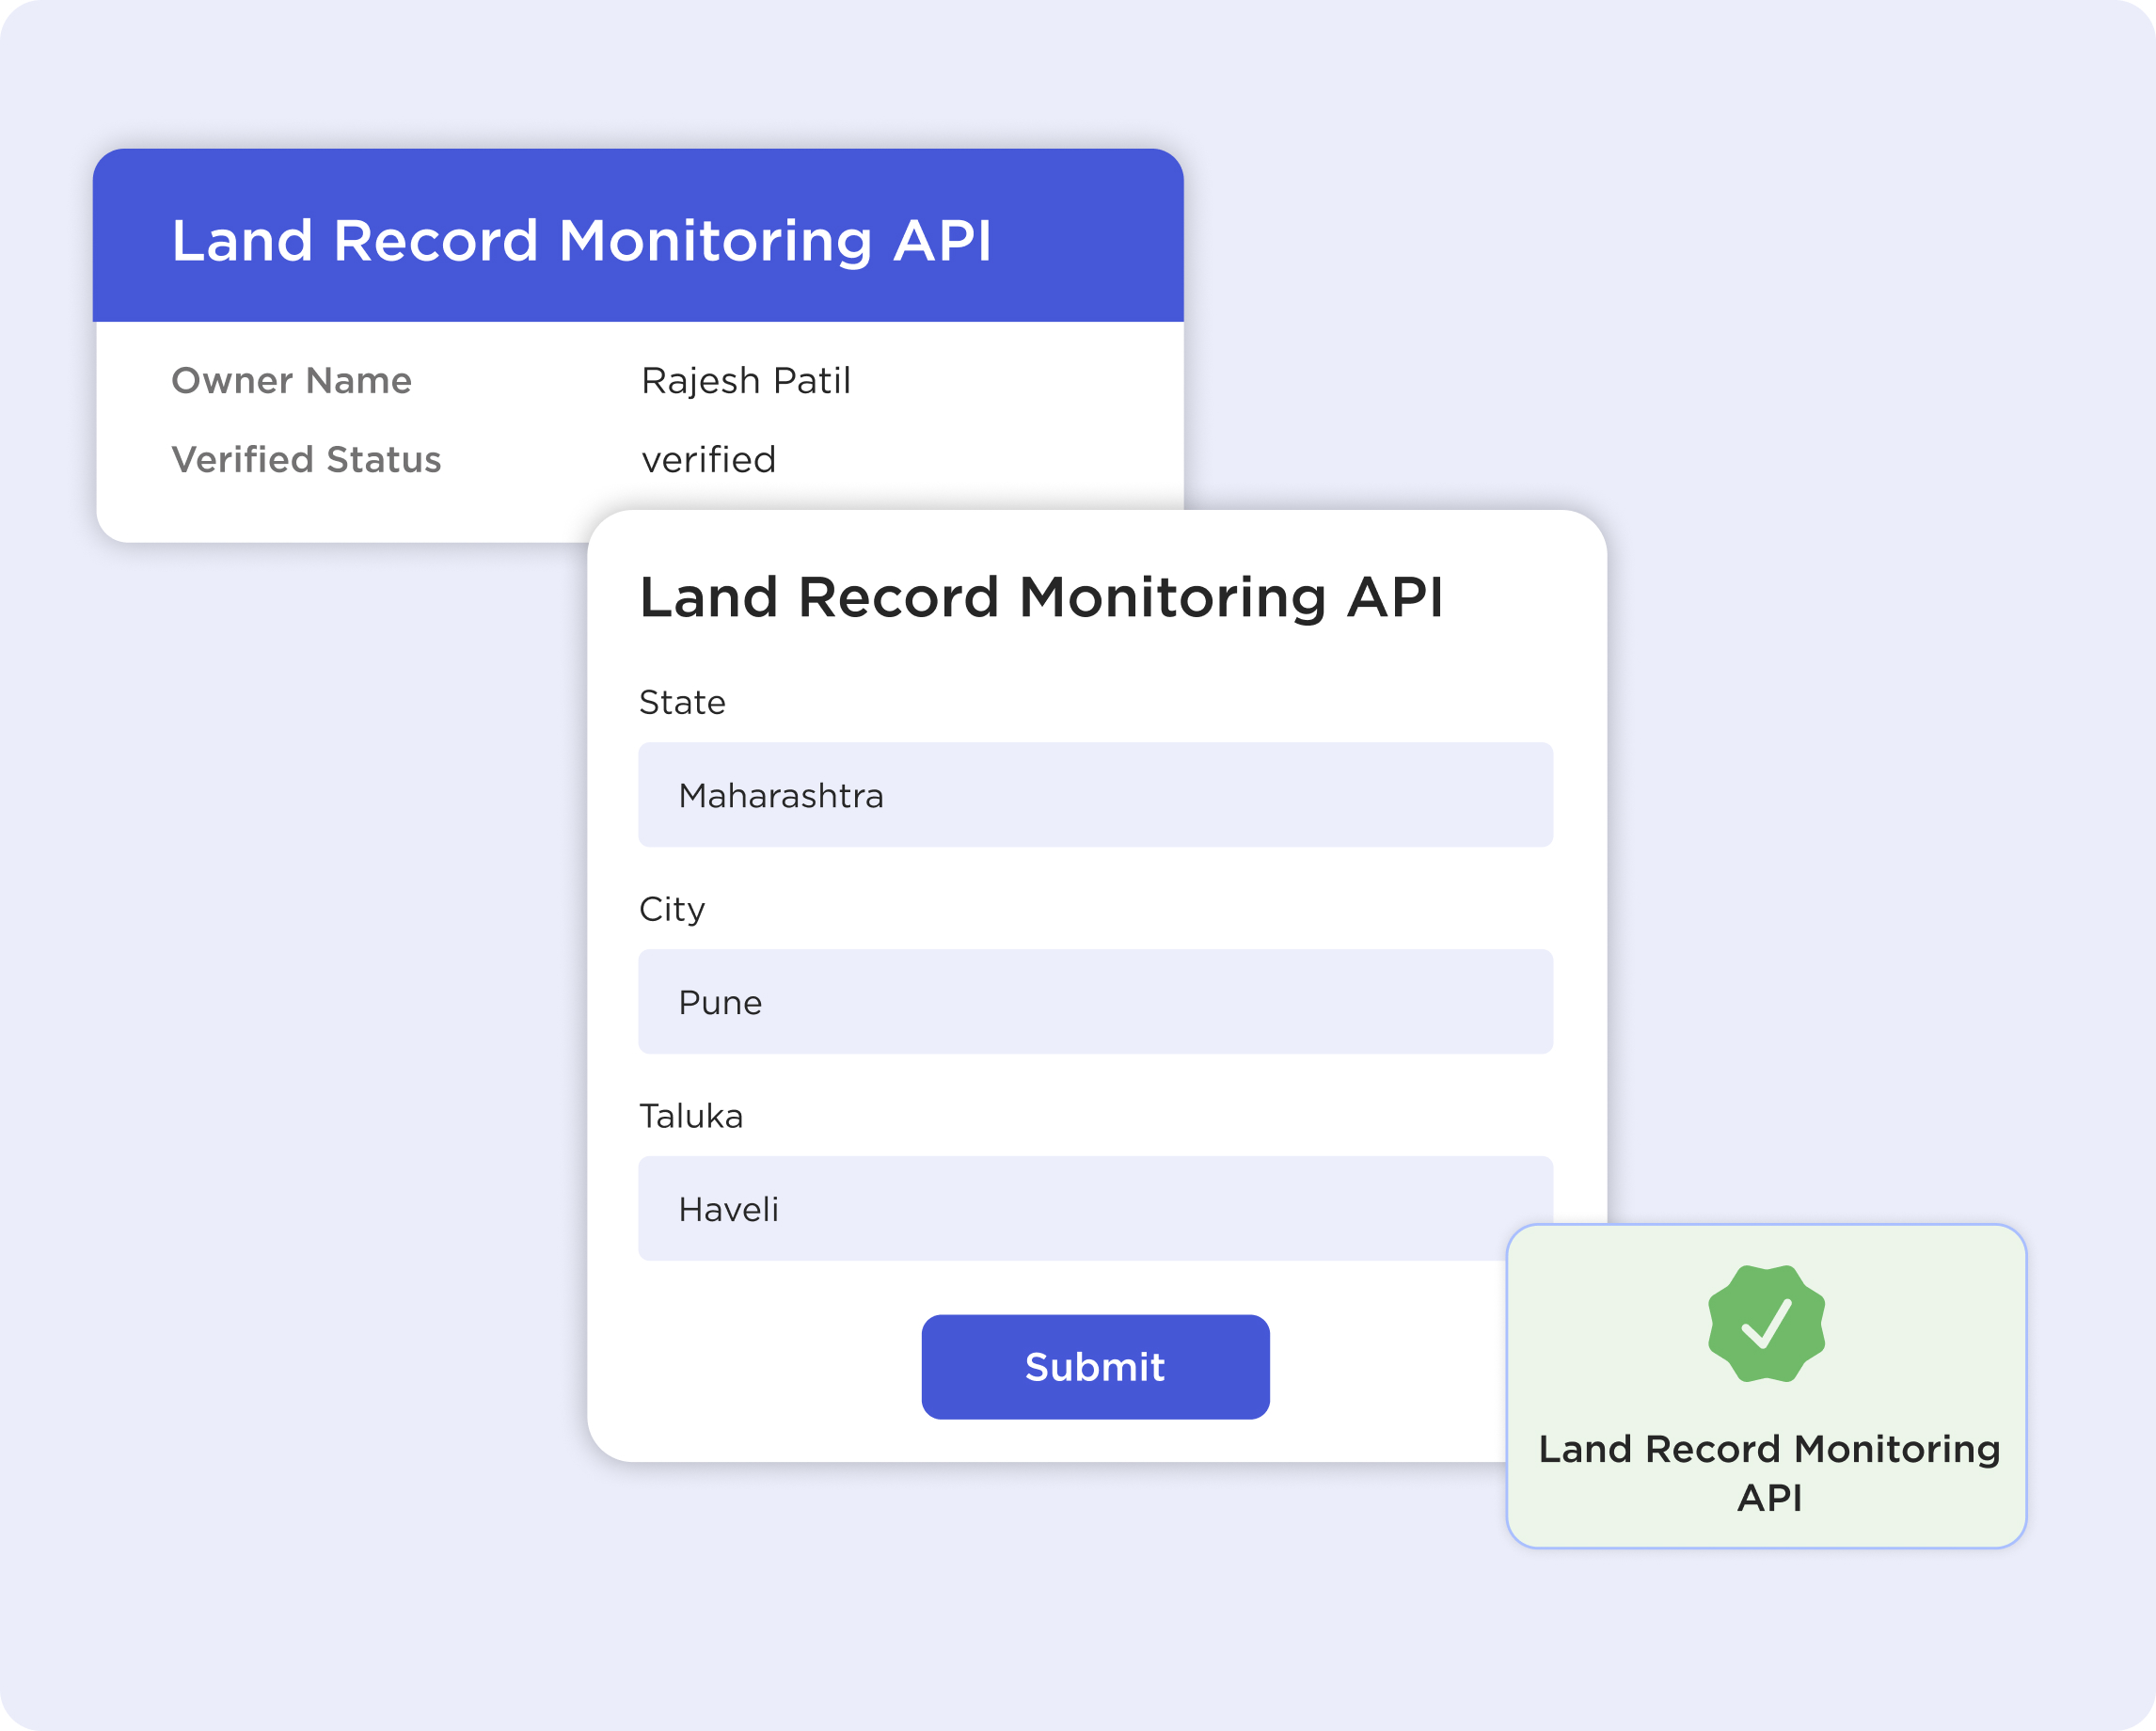Click the Haveli text in Taluka field
This screenshot has height=1731, width=2156.
pos(727,1210)
